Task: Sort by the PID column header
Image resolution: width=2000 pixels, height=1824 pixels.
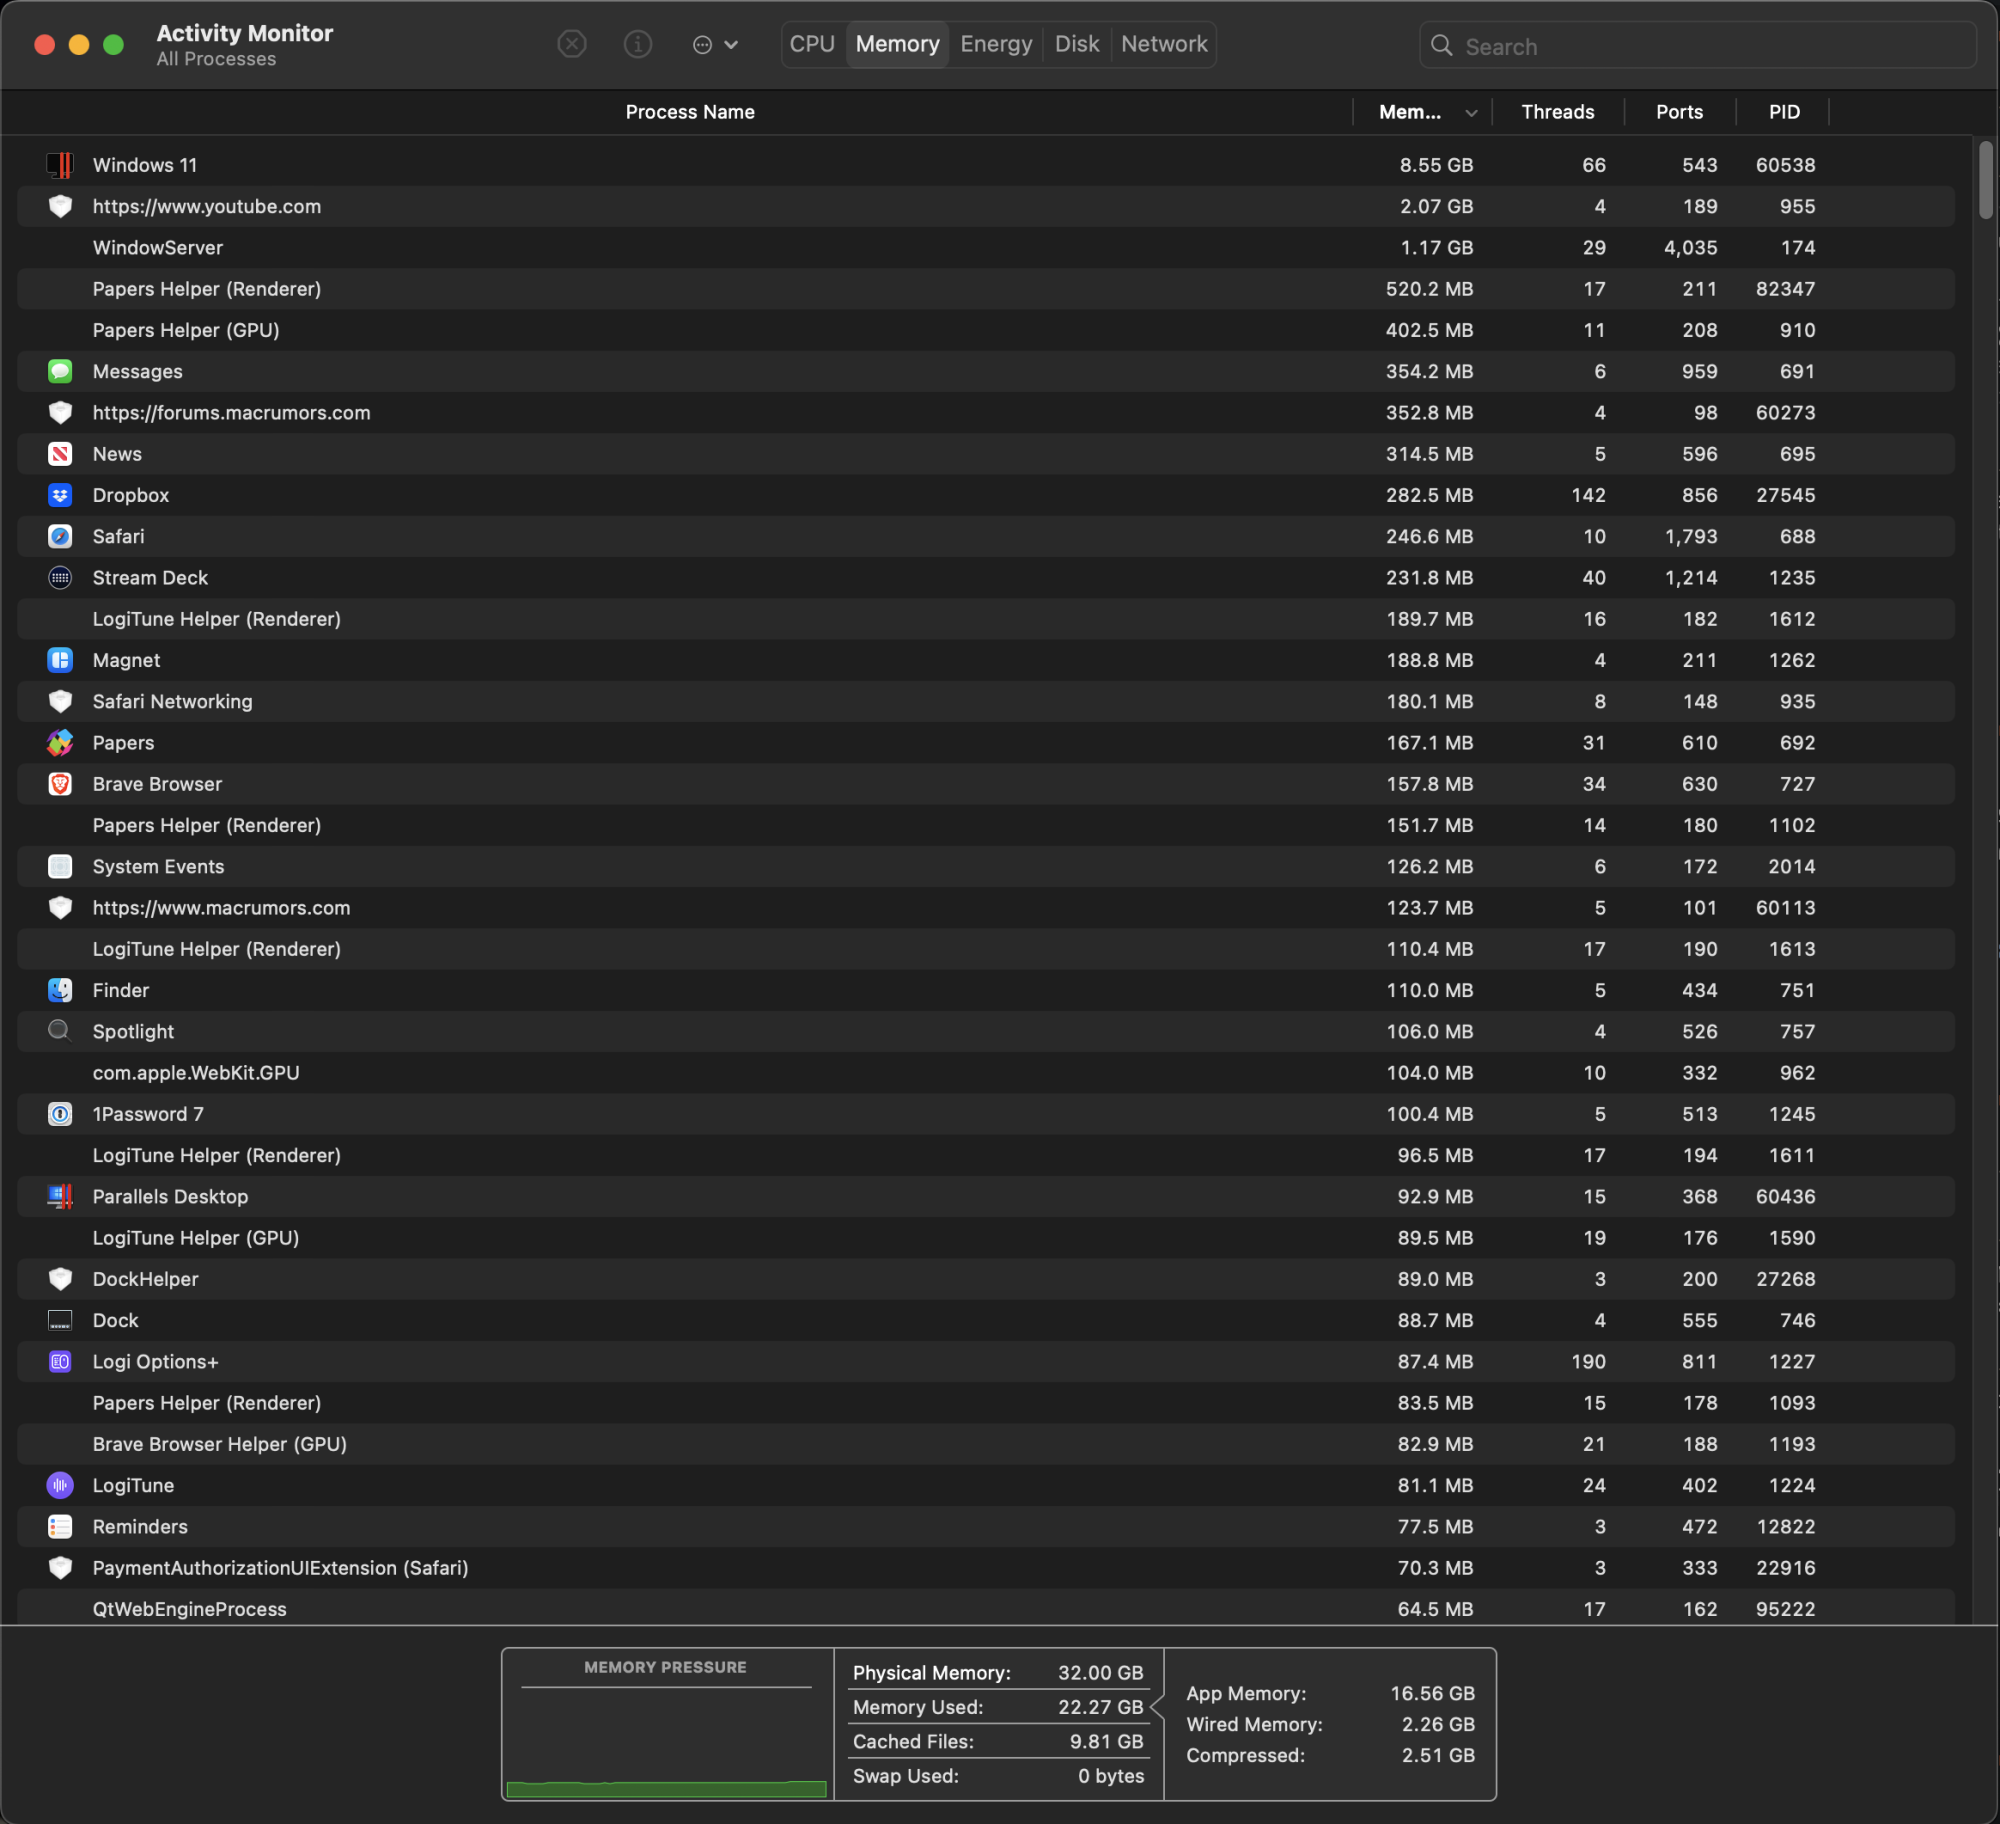Action: pyautogui.click(x=1784, y=112)
